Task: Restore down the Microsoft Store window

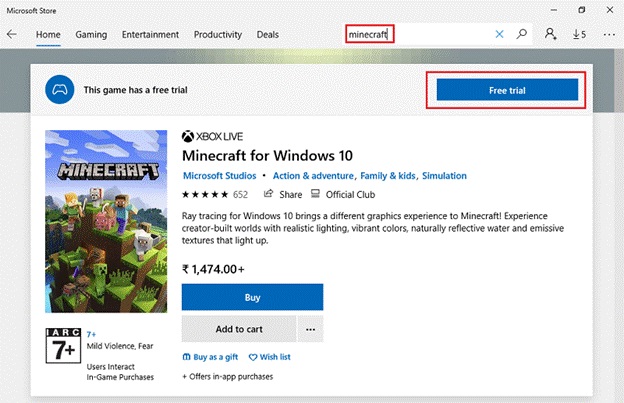Action: [581, 10]
